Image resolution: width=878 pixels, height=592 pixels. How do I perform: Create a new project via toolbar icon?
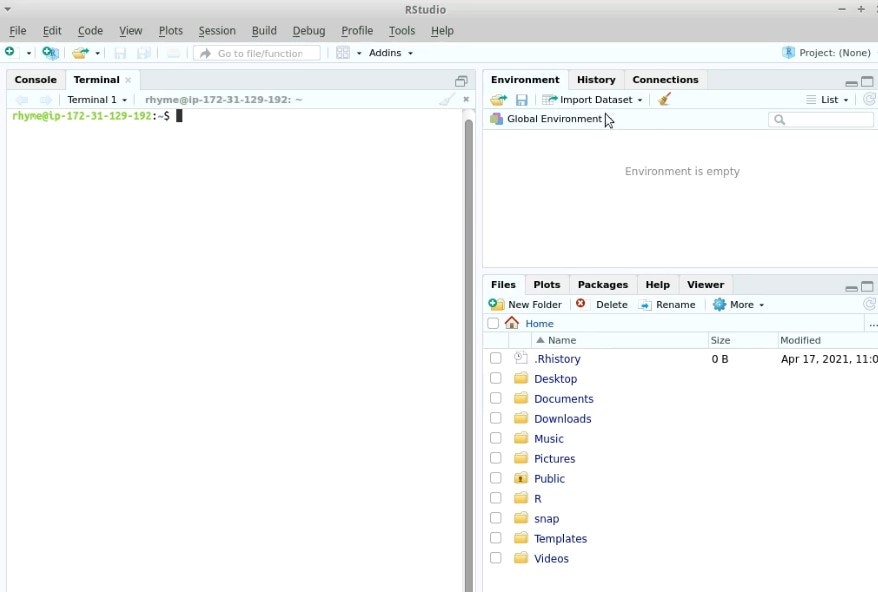tap(50, 53)
